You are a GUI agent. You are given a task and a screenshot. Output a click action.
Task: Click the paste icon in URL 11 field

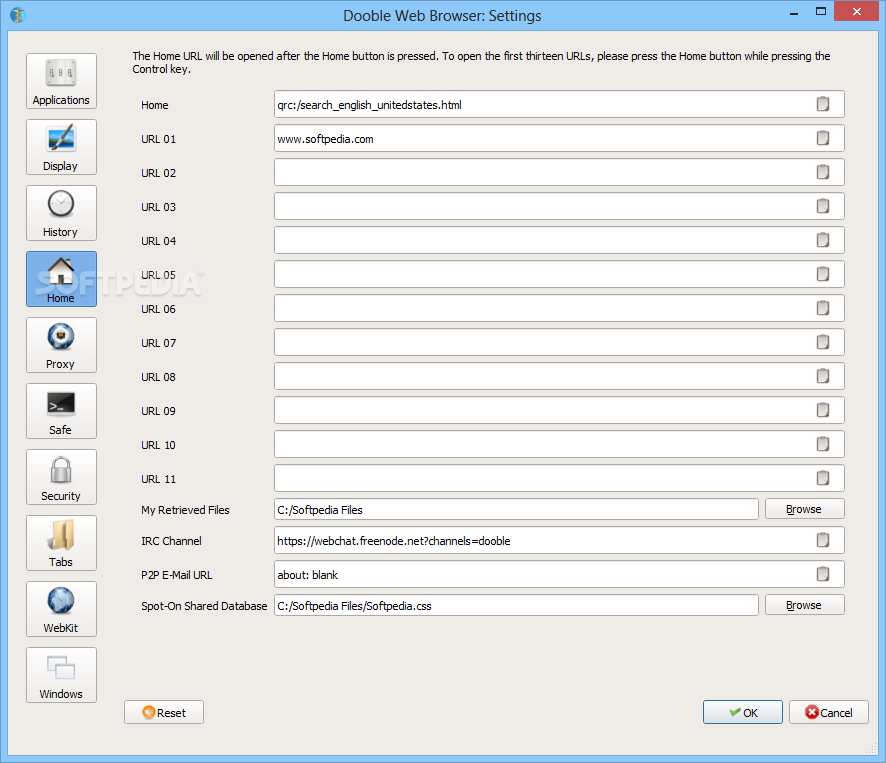tap(823, 478)
